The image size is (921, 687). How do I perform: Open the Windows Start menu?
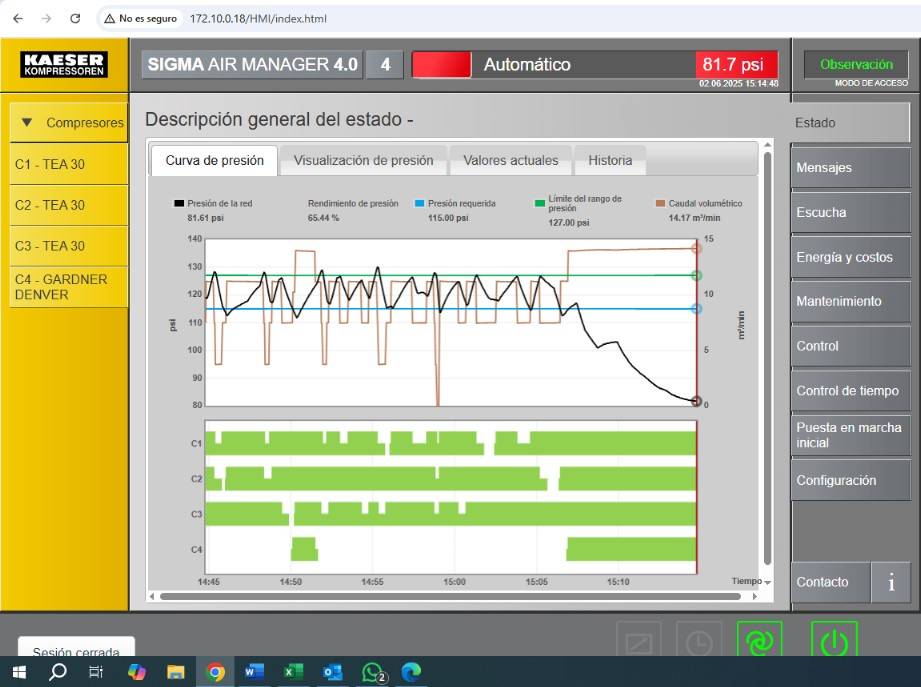pyautogui.click(x=19, y=672)
